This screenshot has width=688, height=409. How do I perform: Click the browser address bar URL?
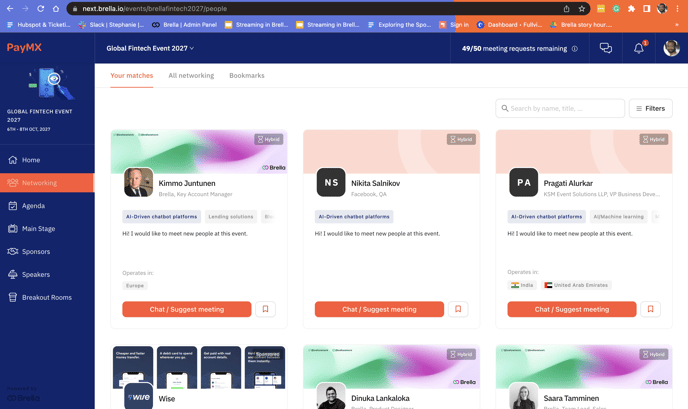tap(154, 8)
